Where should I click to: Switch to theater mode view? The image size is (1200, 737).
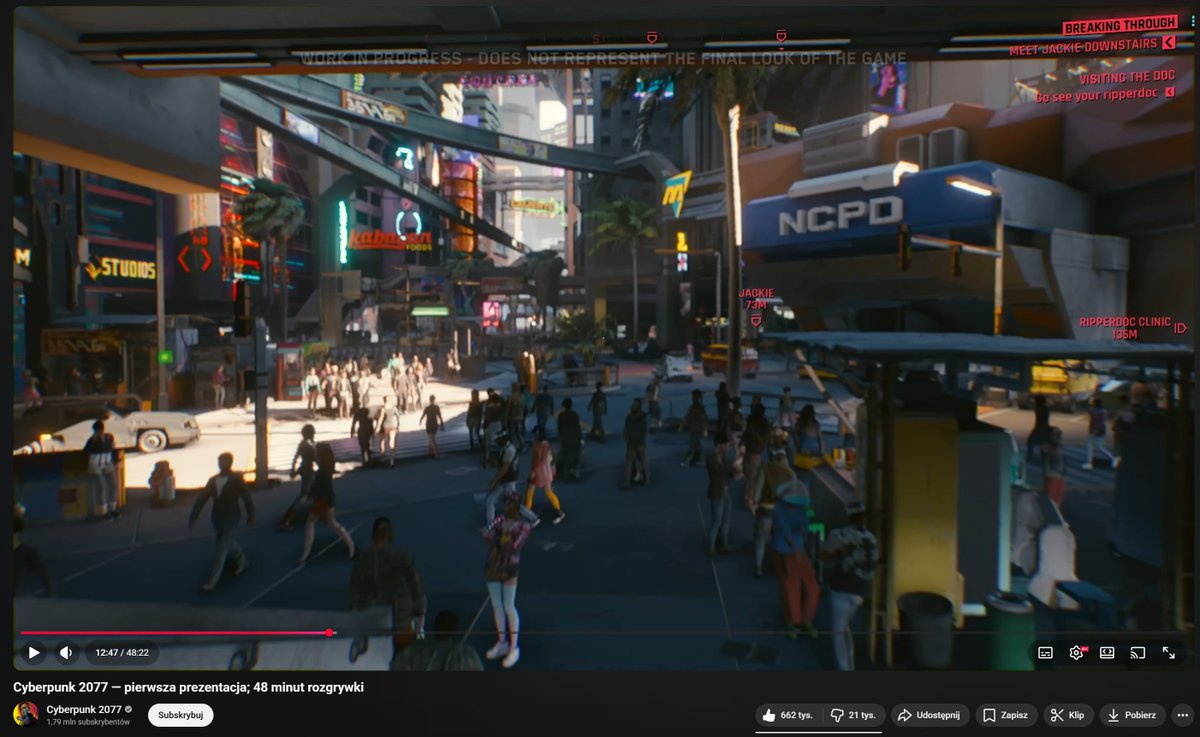pyautogui.click(x=1107, y=653)
